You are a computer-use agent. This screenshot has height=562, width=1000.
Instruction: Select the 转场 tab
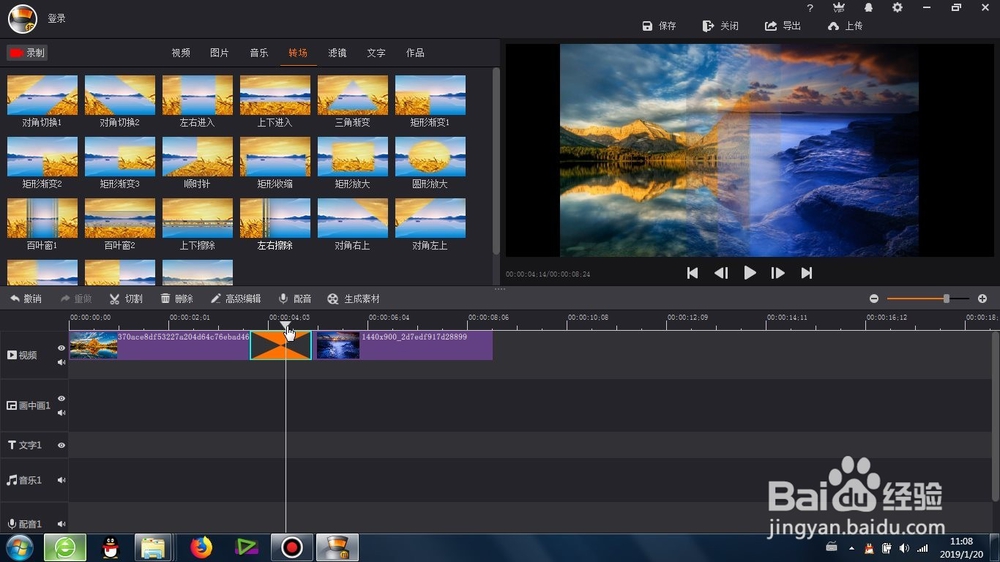298,53
